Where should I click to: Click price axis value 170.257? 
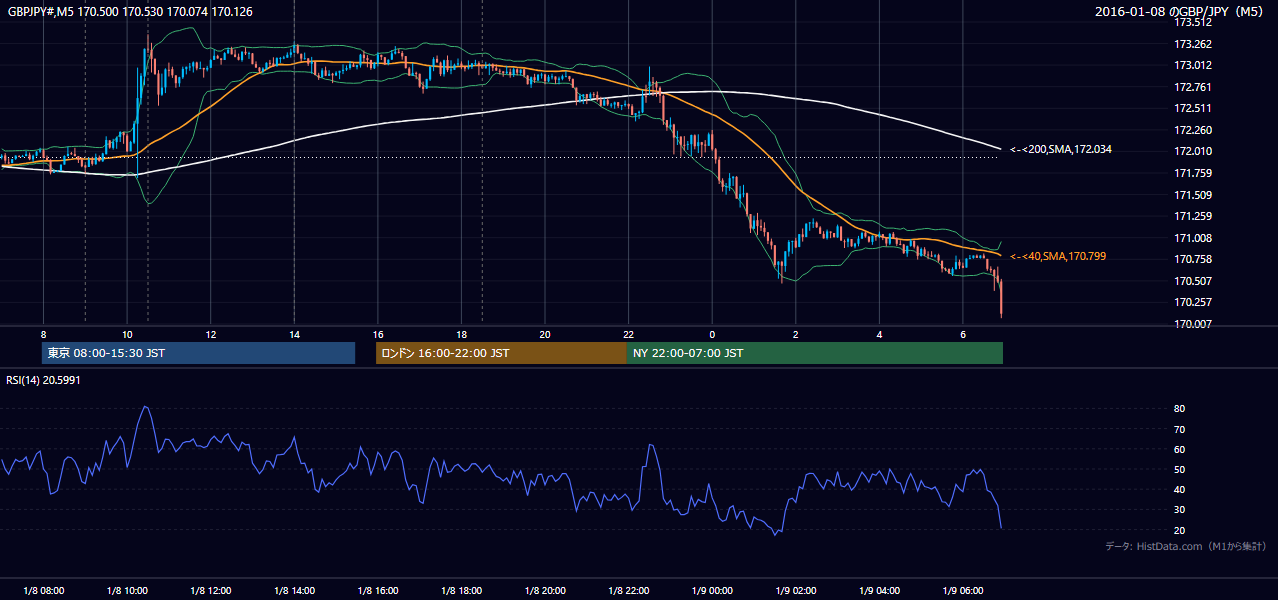(x=1194, y=302)
